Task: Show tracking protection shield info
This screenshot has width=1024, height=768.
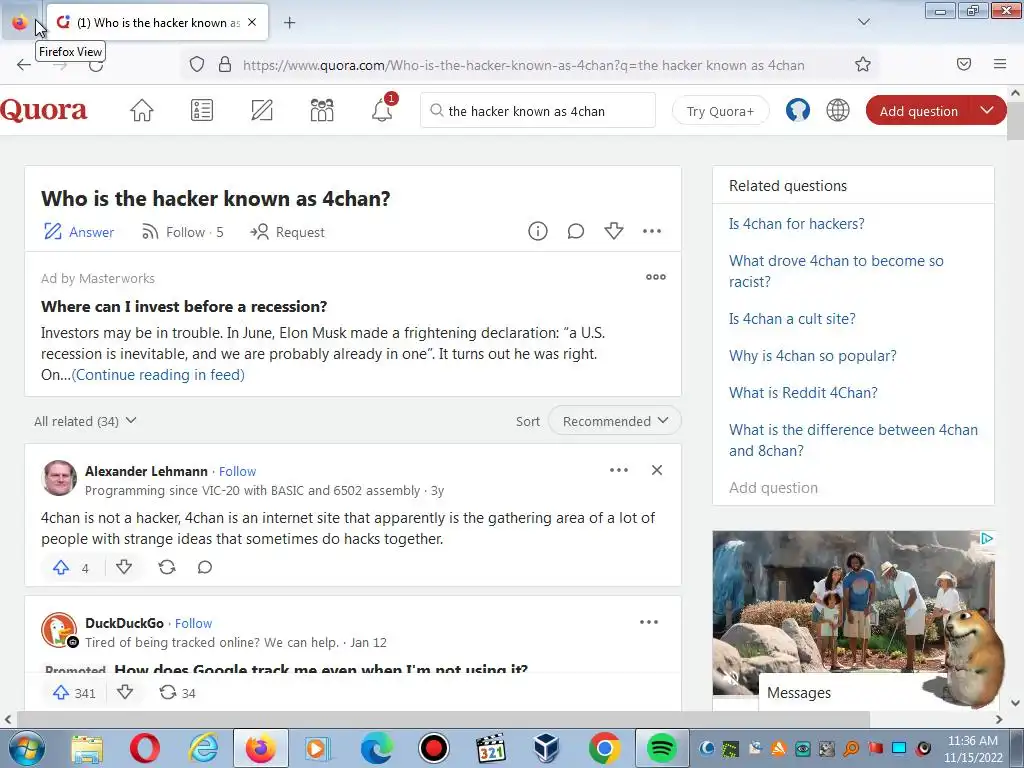Action: coord(197,64)
